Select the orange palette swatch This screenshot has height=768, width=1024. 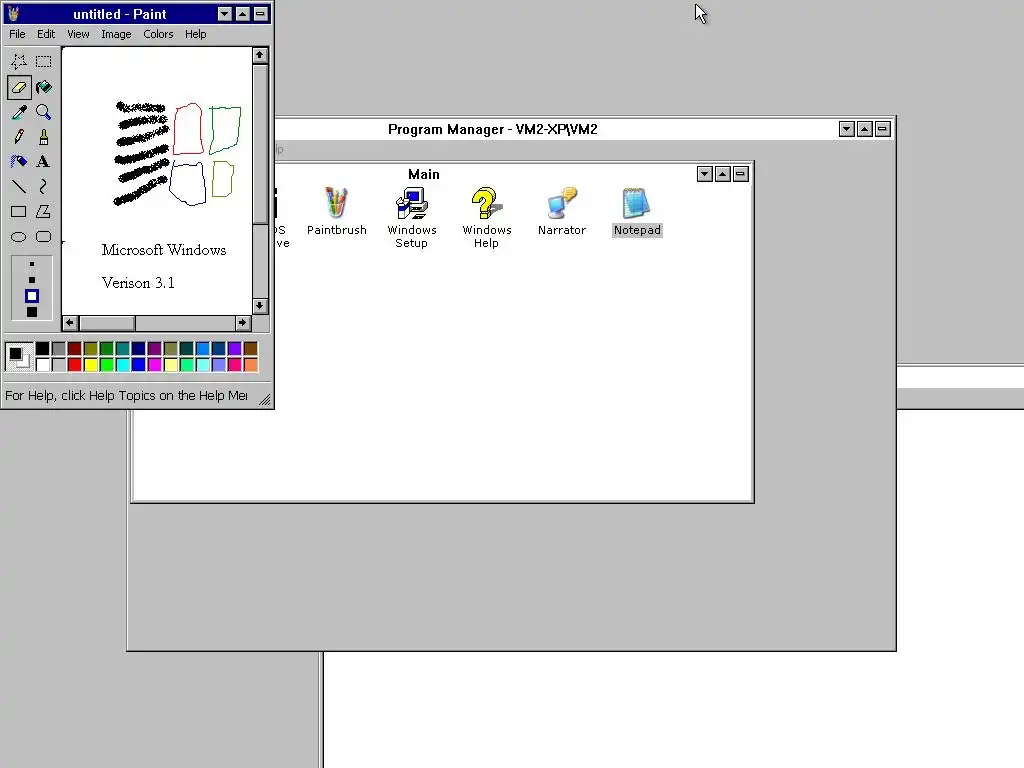pos(251,364)
